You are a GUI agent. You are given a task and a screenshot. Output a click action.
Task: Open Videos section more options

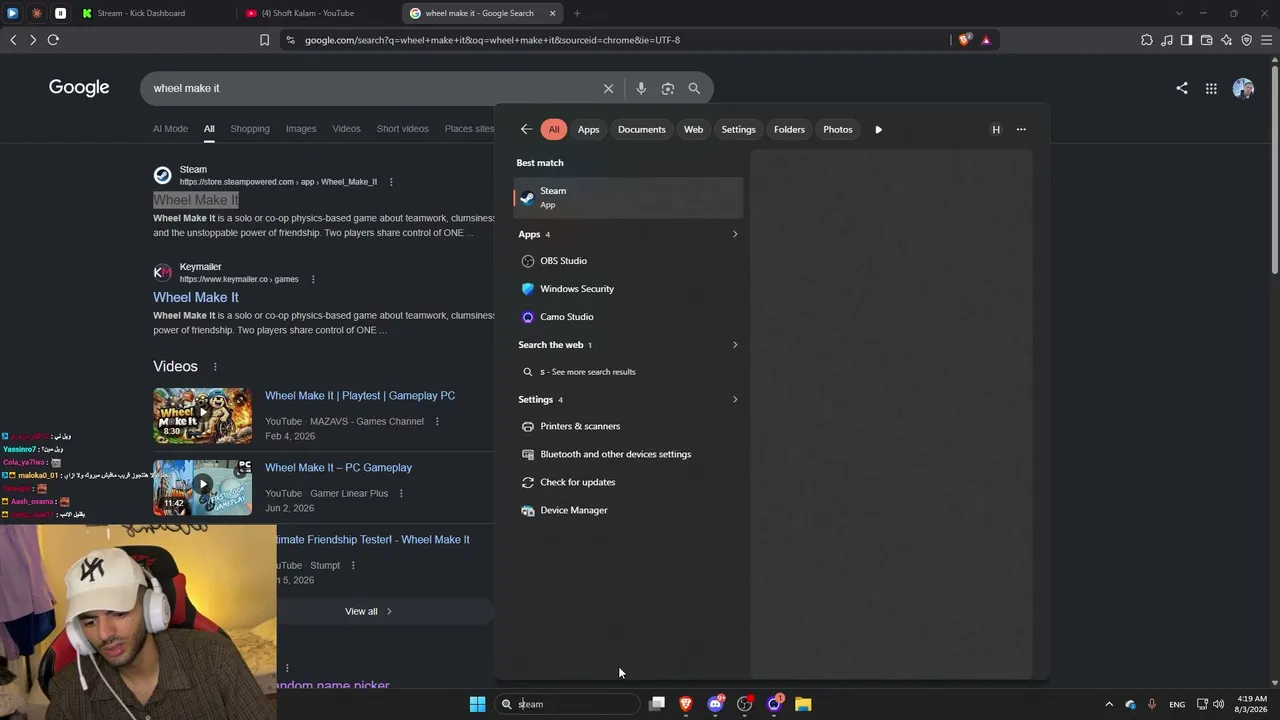pyautogui.click(x=214, y=367)
